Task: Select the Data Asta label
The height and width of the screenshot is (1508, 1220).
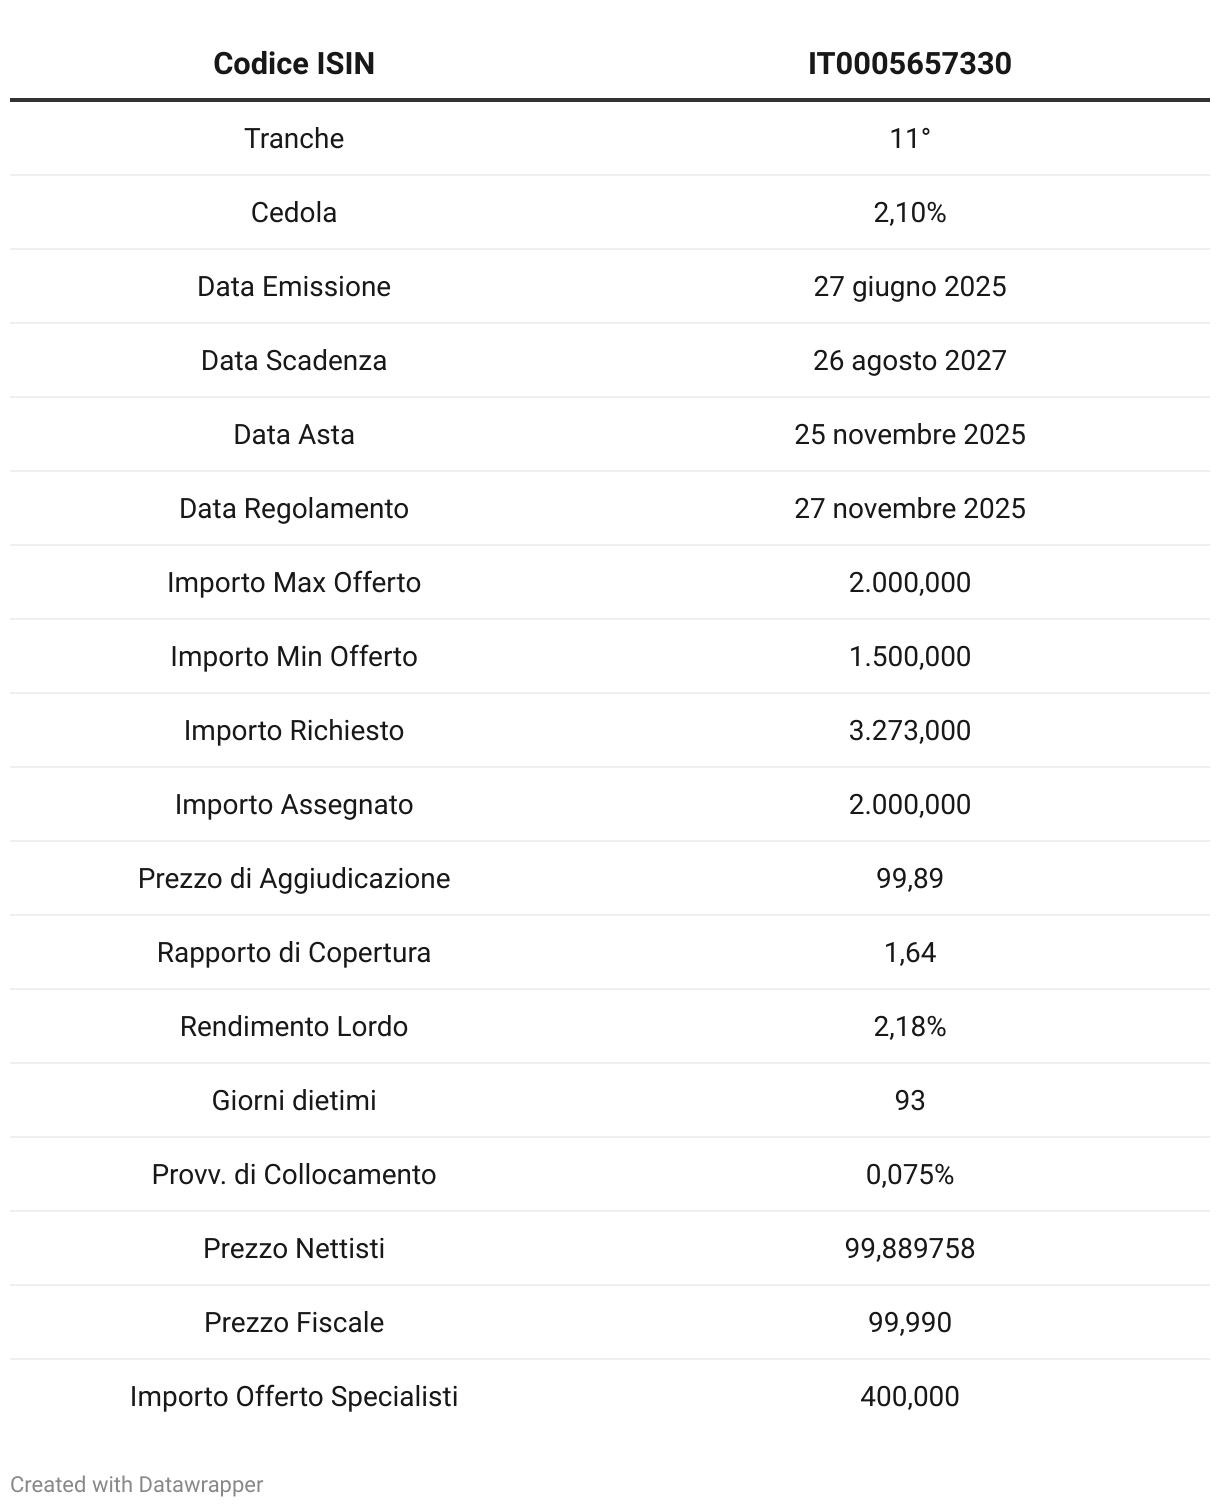Action: point(294,434)
